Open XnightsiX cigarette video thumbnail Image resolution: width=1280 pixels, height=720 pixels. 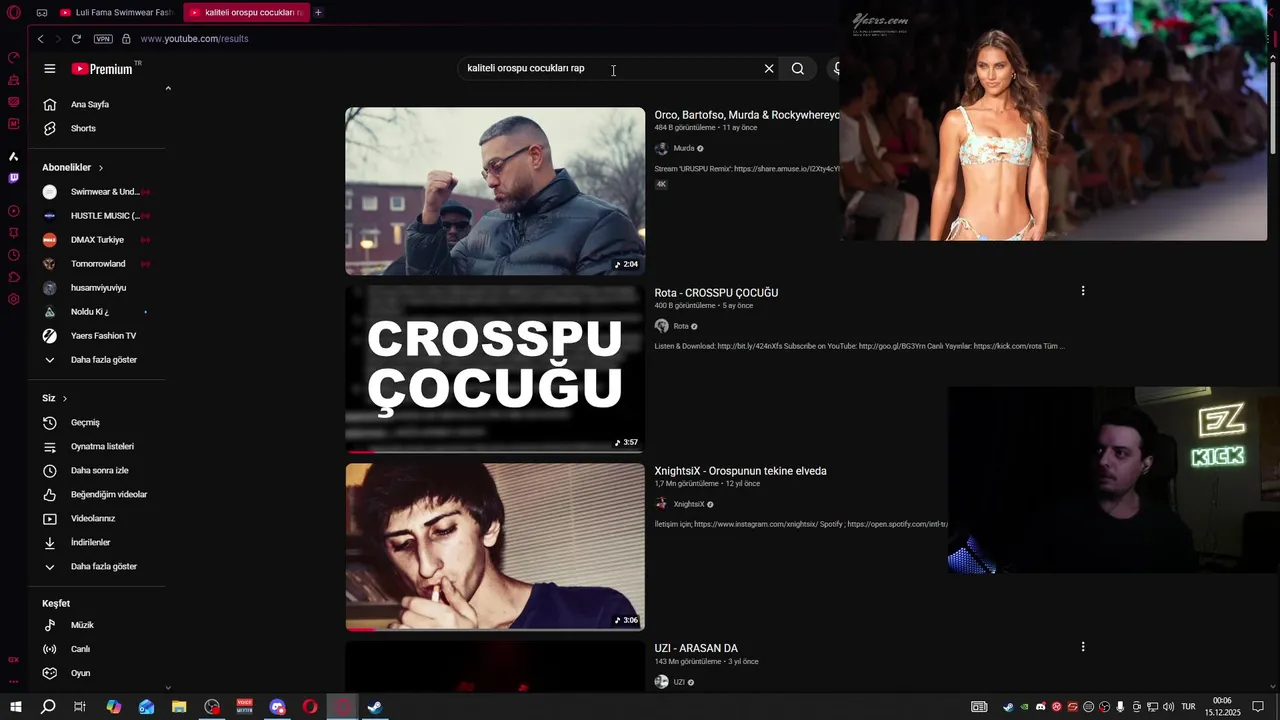point(495,547)
